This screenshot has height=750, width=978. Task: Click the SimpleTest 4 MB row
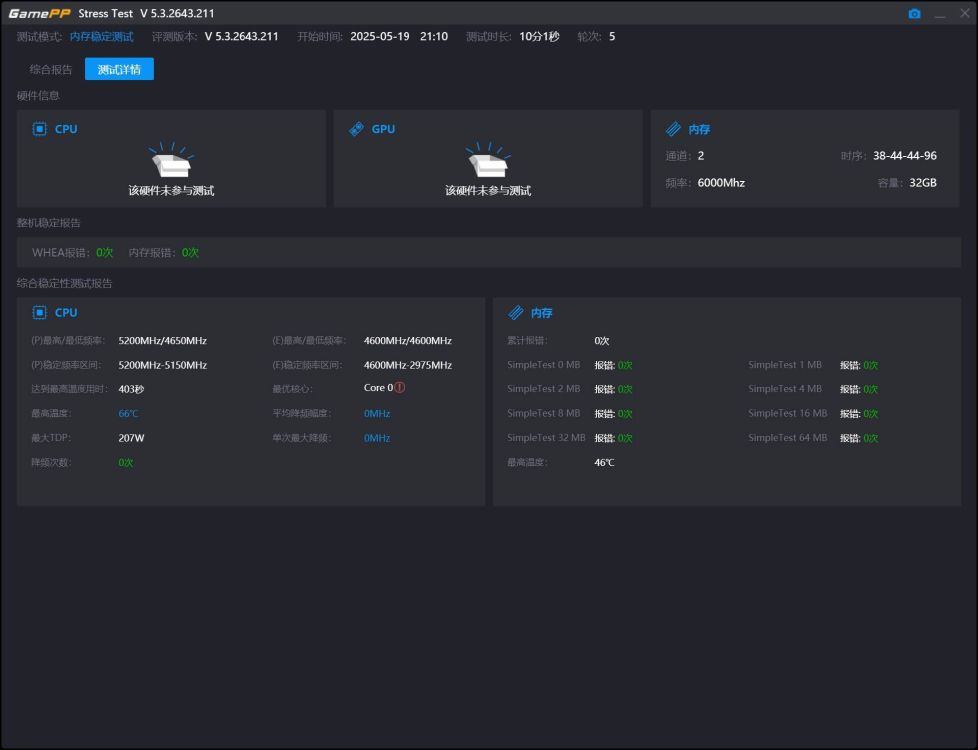[813, 389]
